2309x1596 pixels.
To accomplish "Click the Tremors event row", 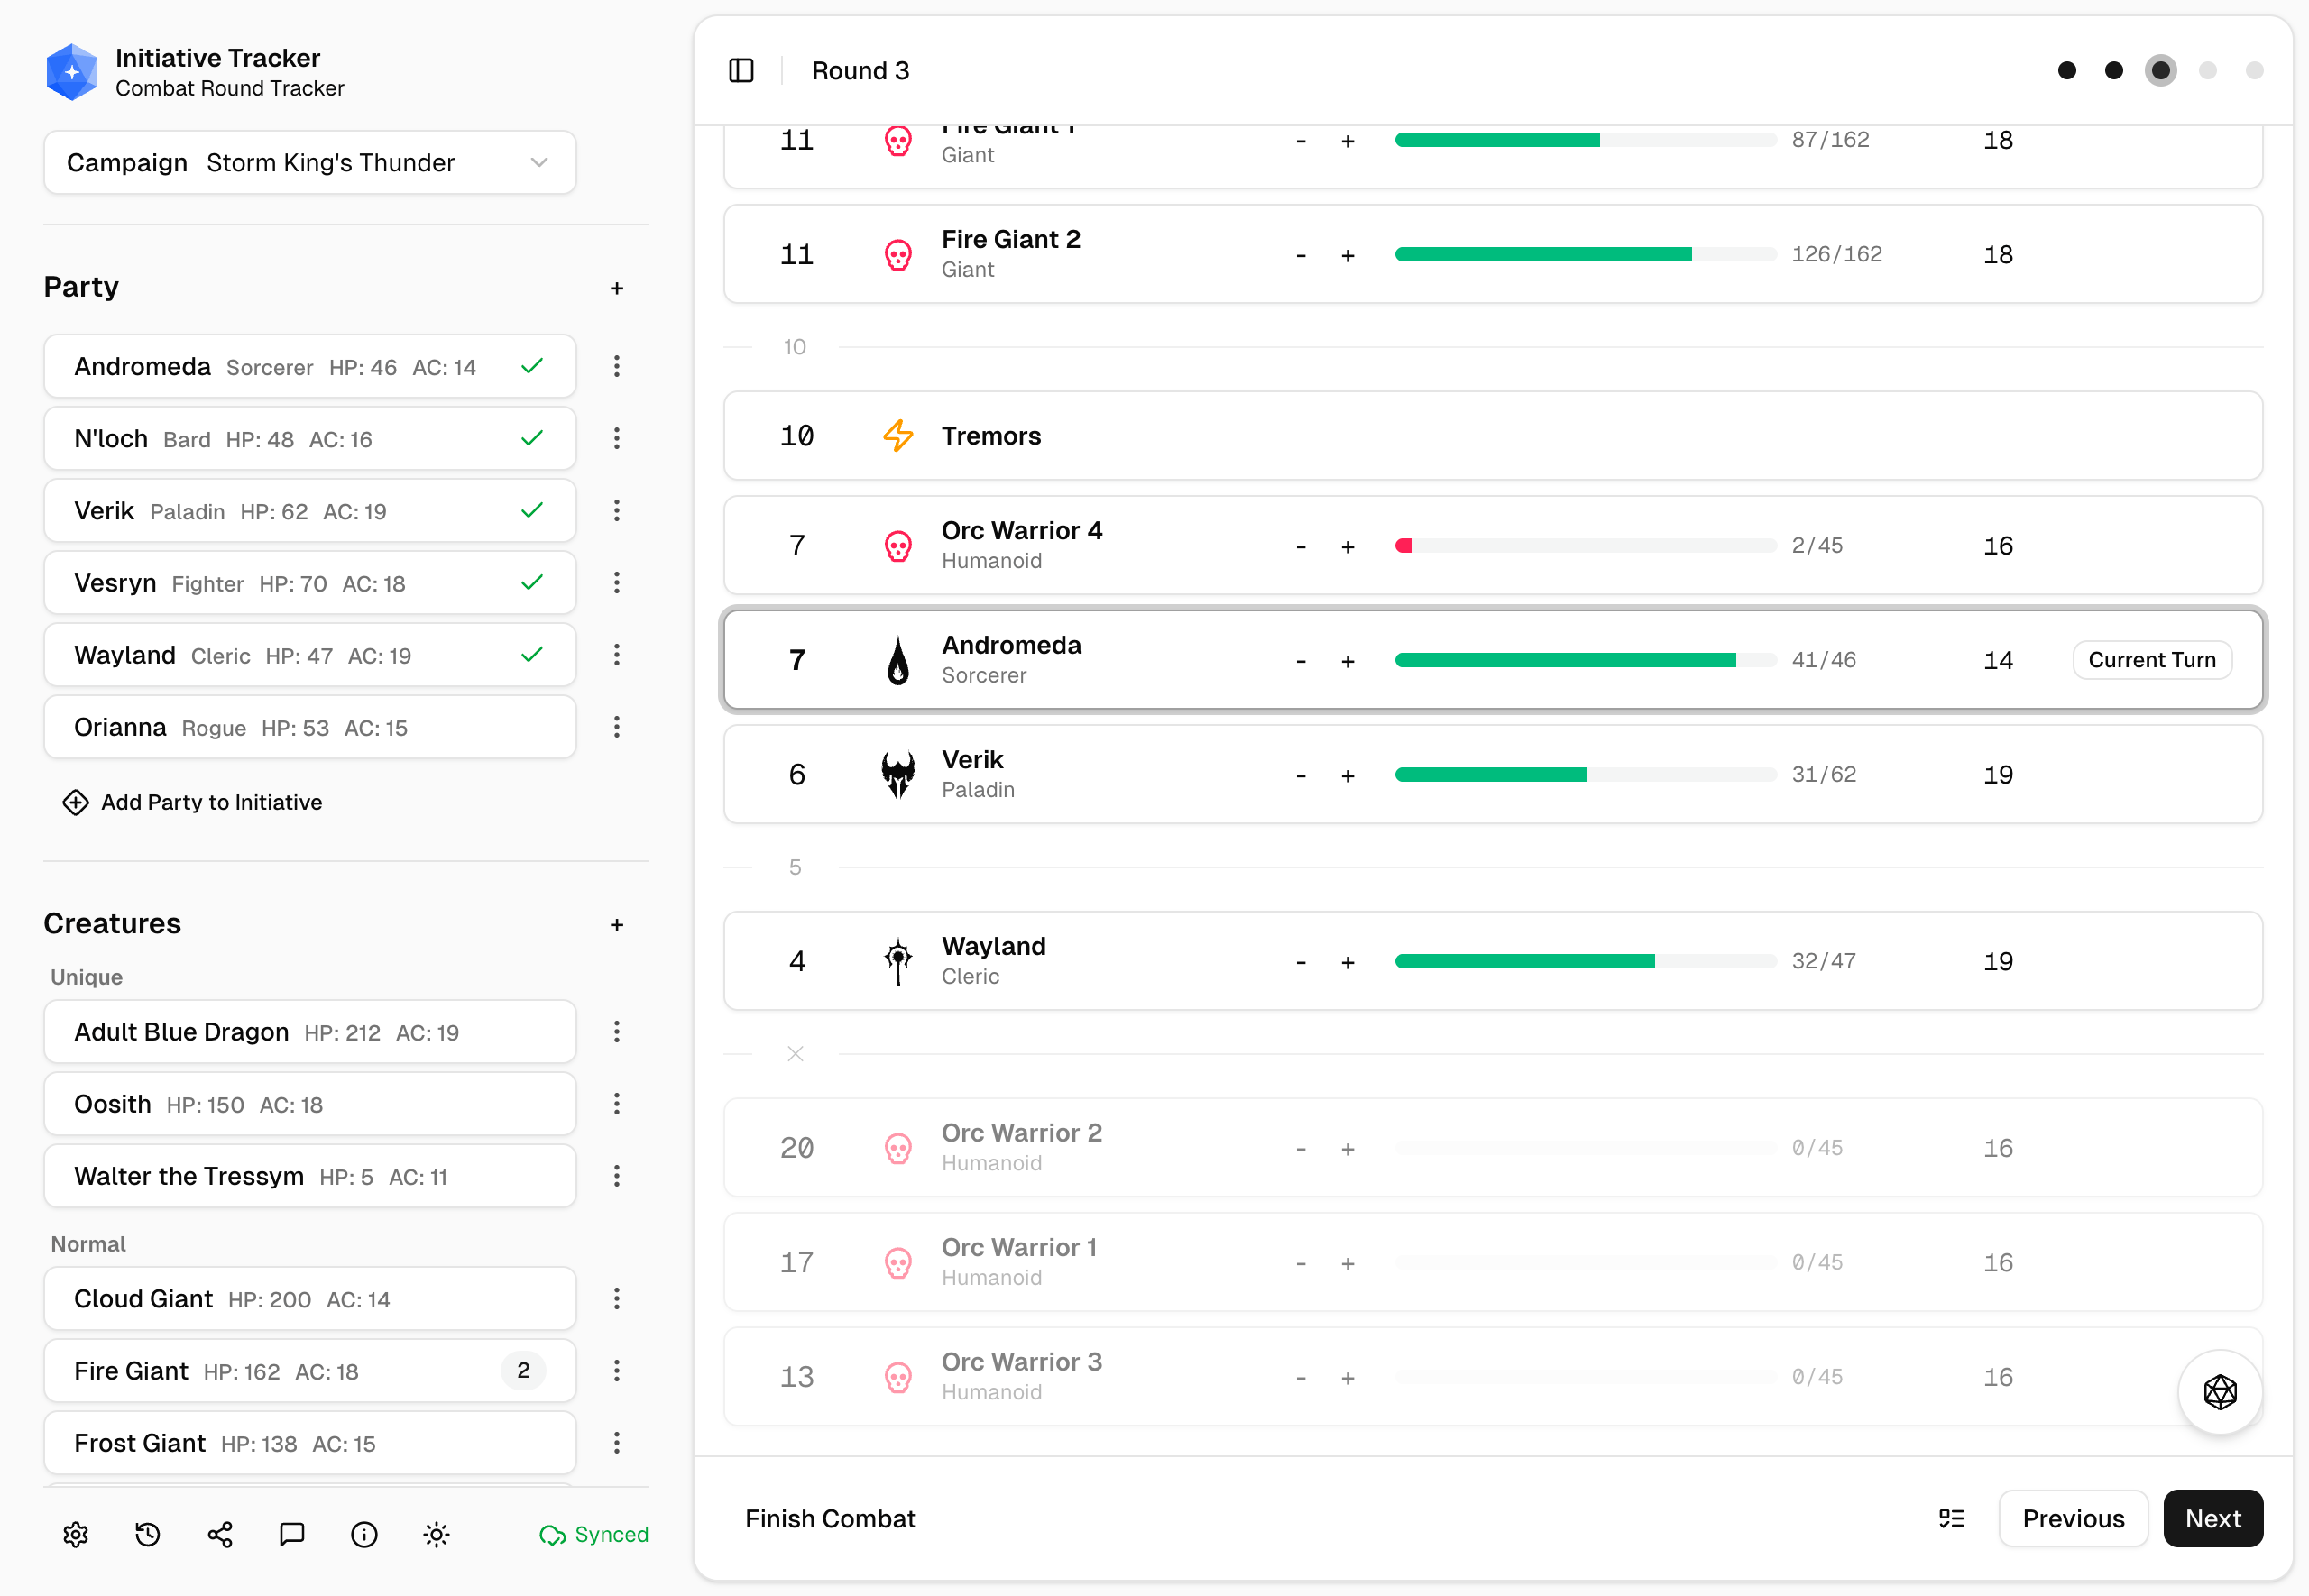I will point(1493,435).
